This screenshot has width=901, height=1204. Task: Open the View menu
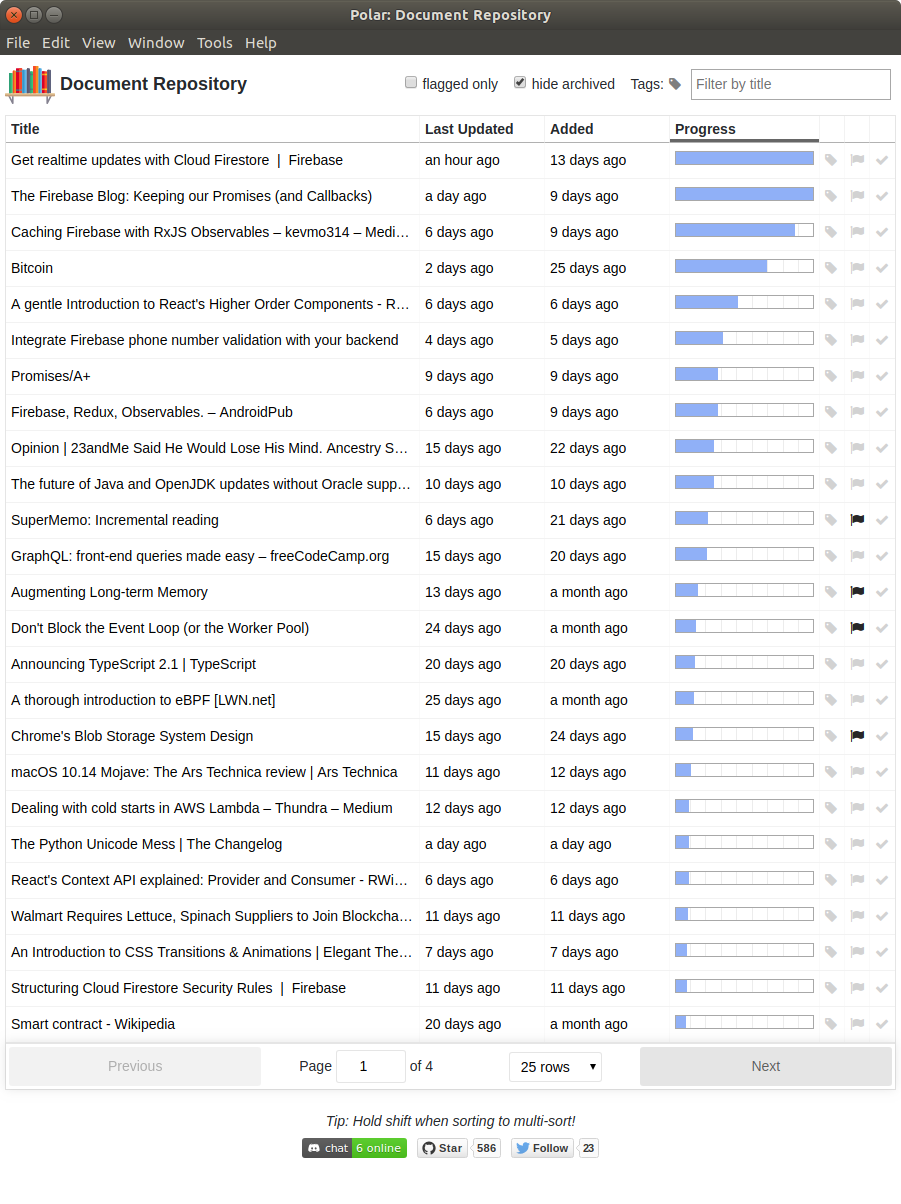pyautogui.click(x=99, y=43)
